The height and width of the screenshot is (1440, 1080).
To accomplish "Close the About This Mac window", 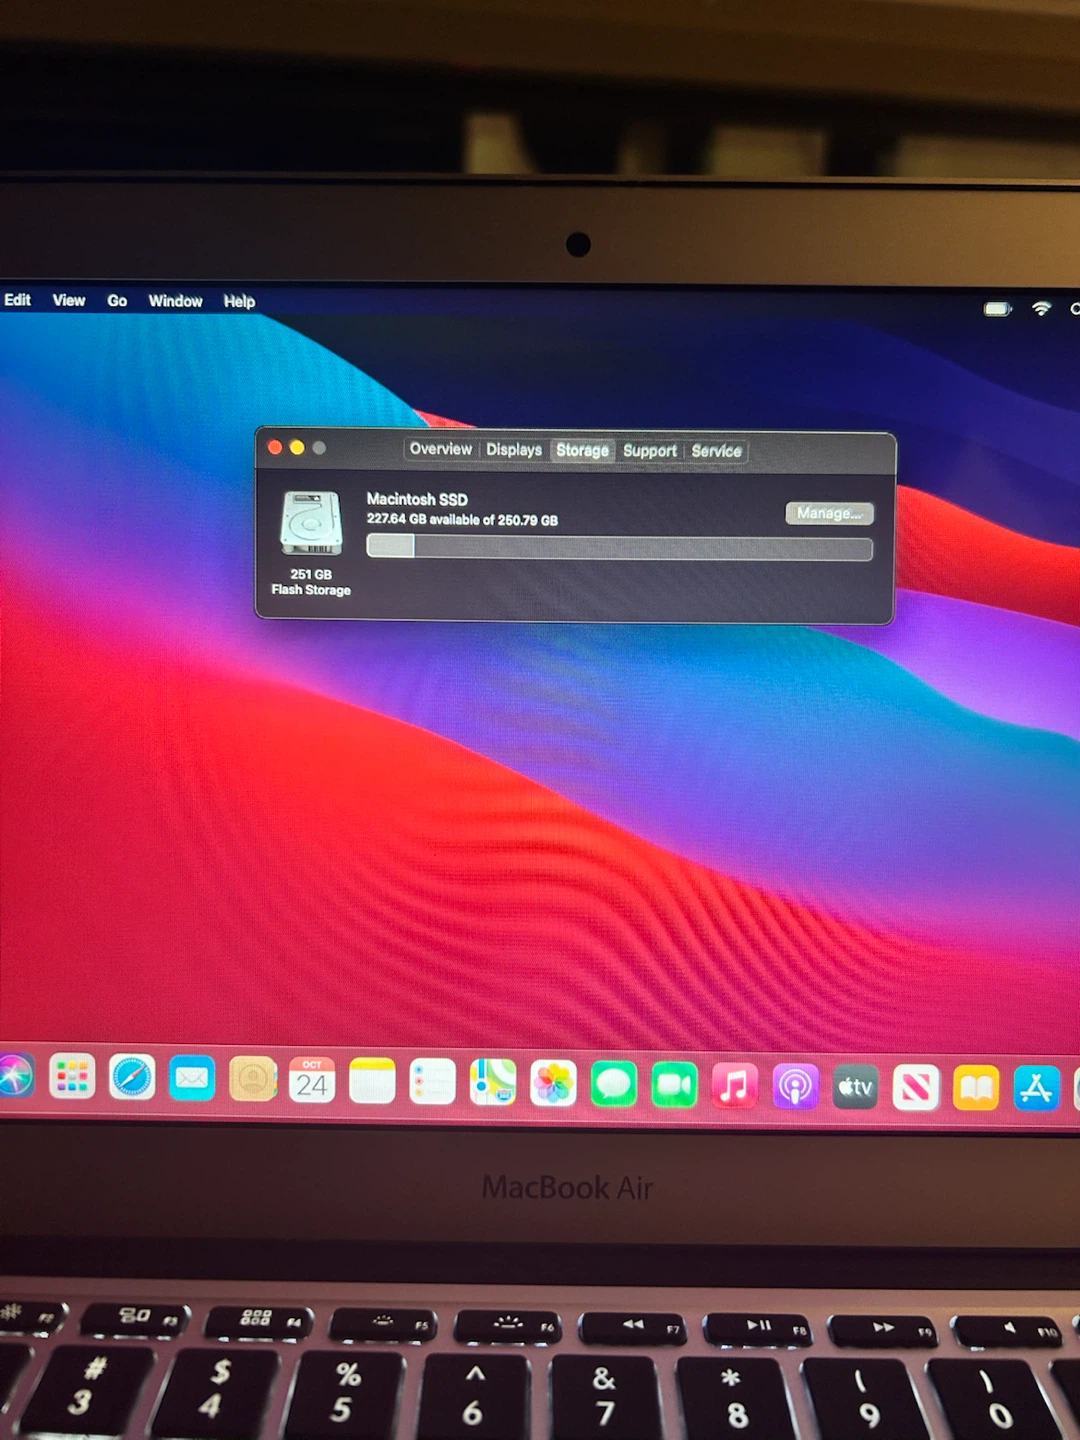I will pos(275,447).
